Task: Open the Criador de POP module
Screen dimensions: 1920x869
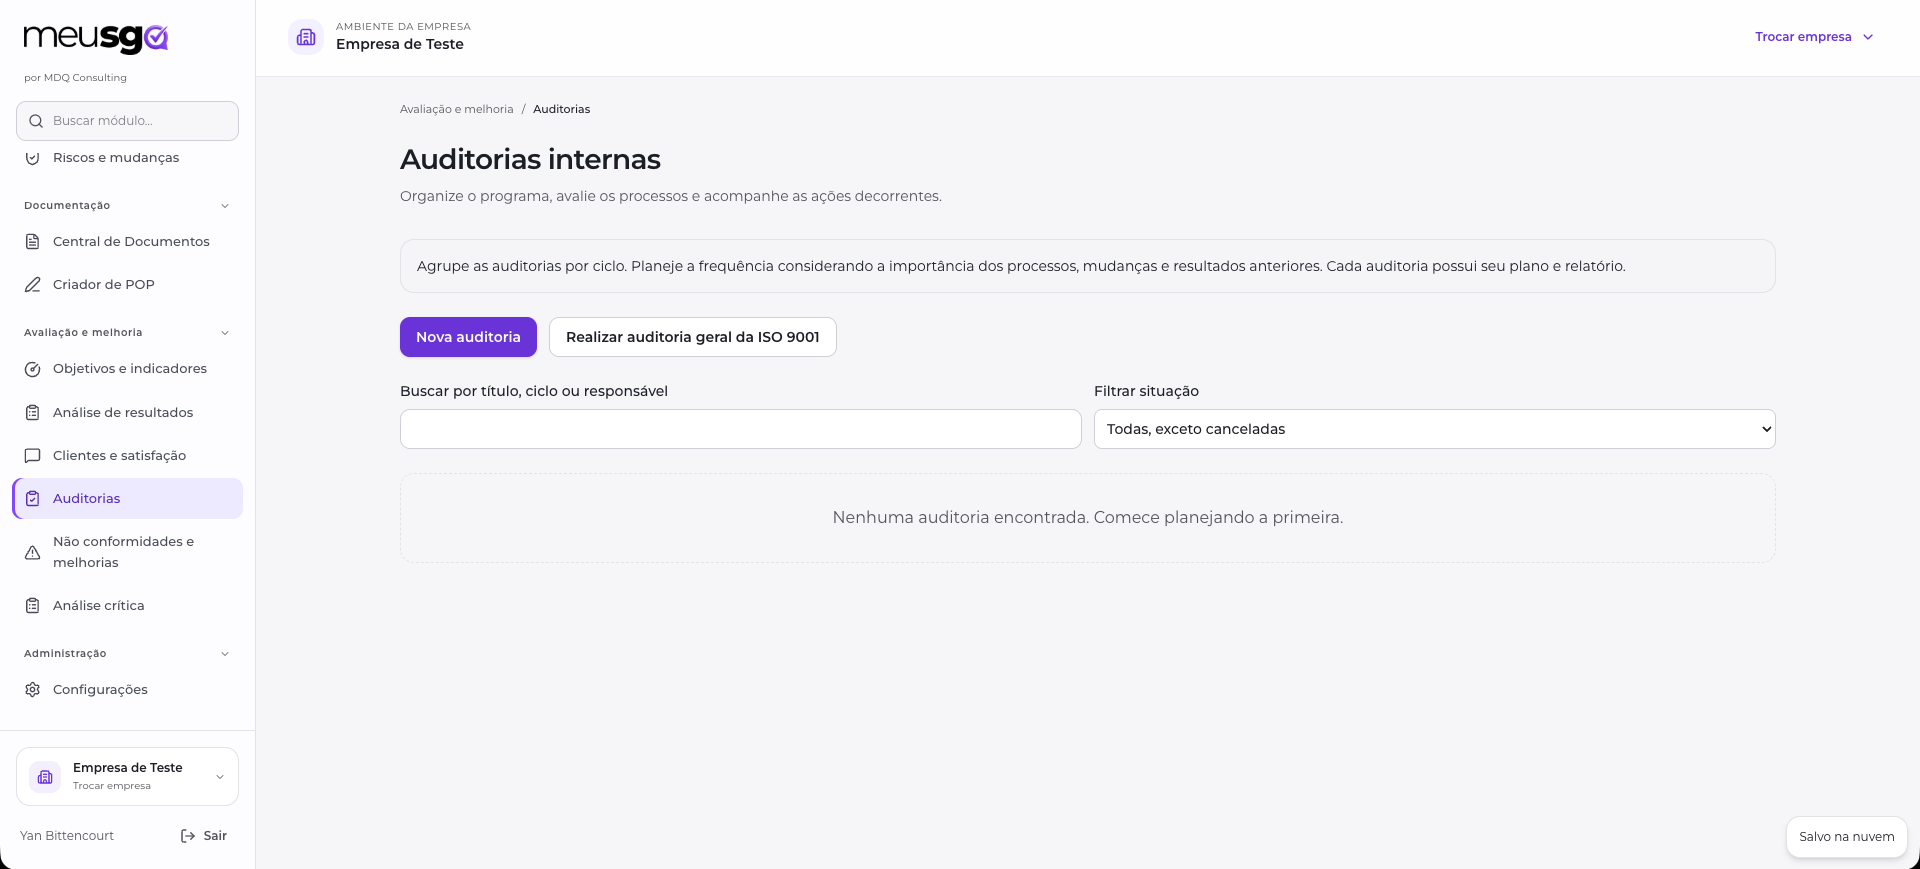Action: (127, 285)
